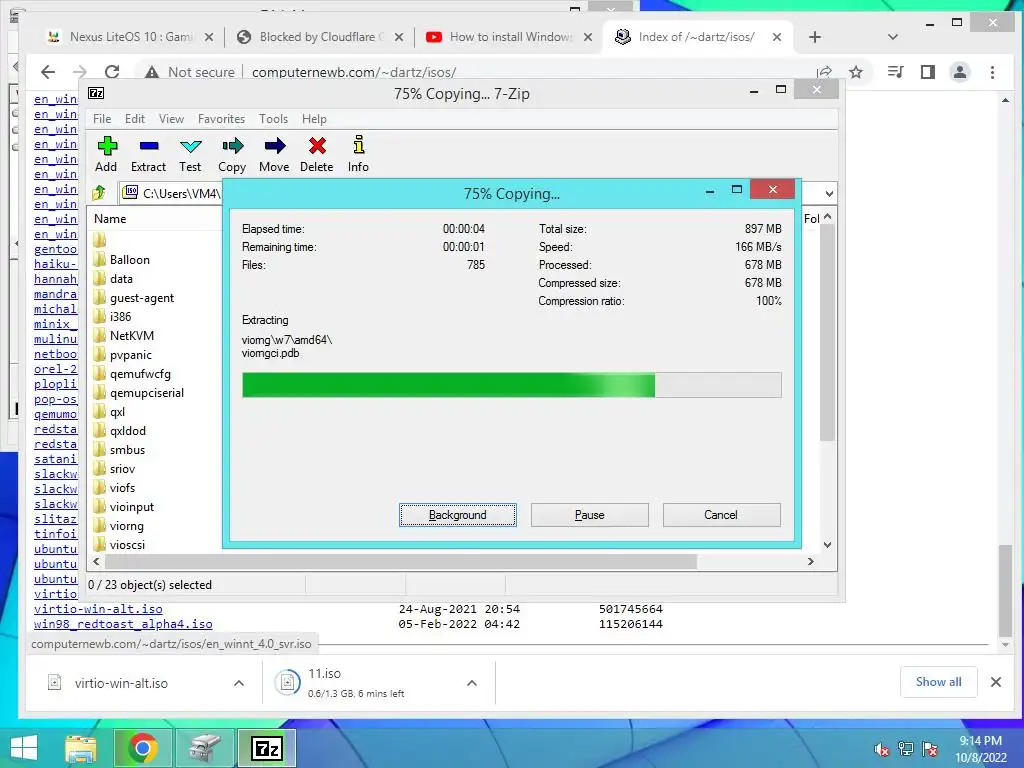
Task: Select the guest-agent folder
Action: click(x=142, y=298)
